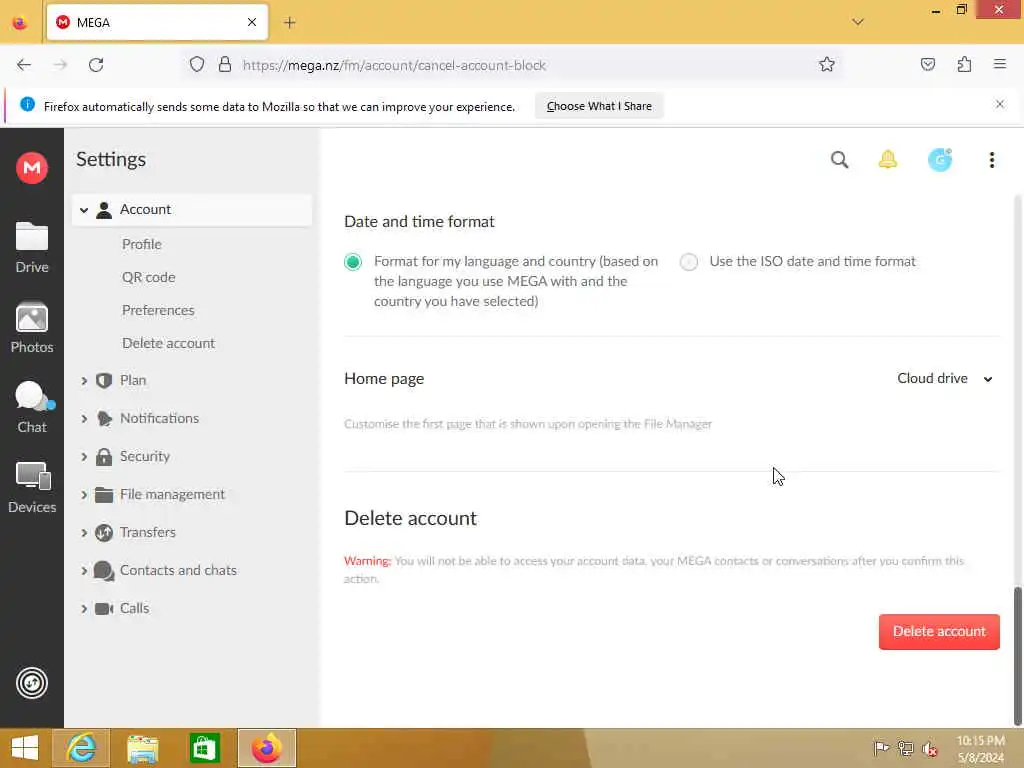This screenshot has width=1024, height=768.
Task: Click the MEGA logo in sidebar
Action: pos(31,168)
